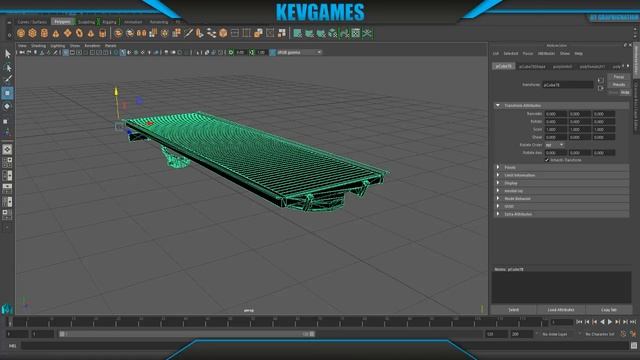The height and width of the screenshot is (360, 640).
Task: Activate the Move tool in toolbox
Action: coord(7,93)
